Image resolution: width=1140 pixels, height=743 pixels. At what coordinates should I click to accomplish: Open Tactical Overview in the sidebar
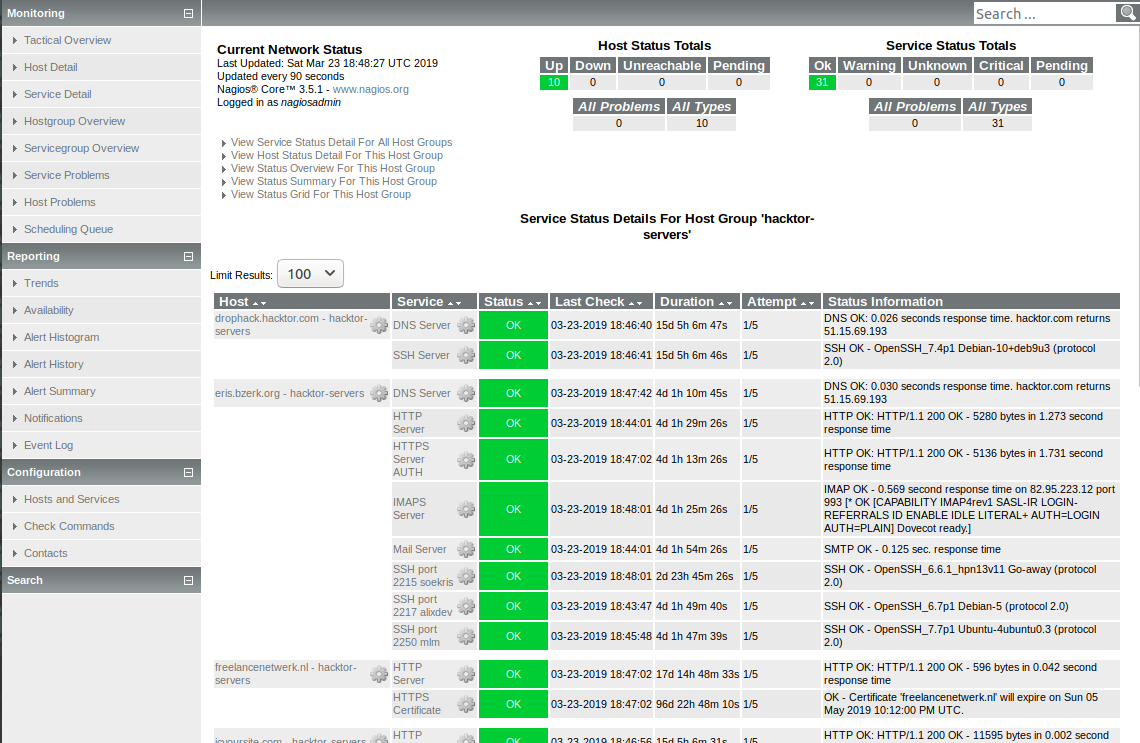tap(68, 40)
